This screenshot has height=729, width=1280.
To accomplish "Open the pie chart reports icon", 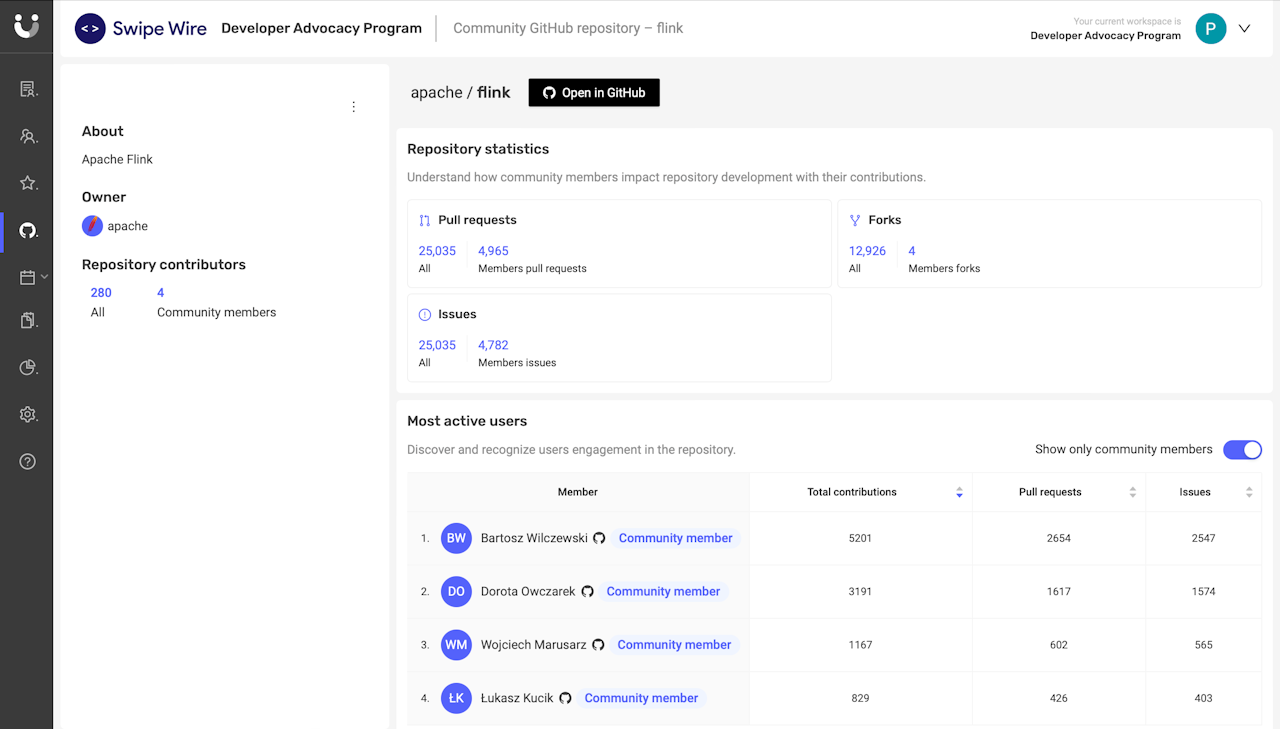I will 28,368.
